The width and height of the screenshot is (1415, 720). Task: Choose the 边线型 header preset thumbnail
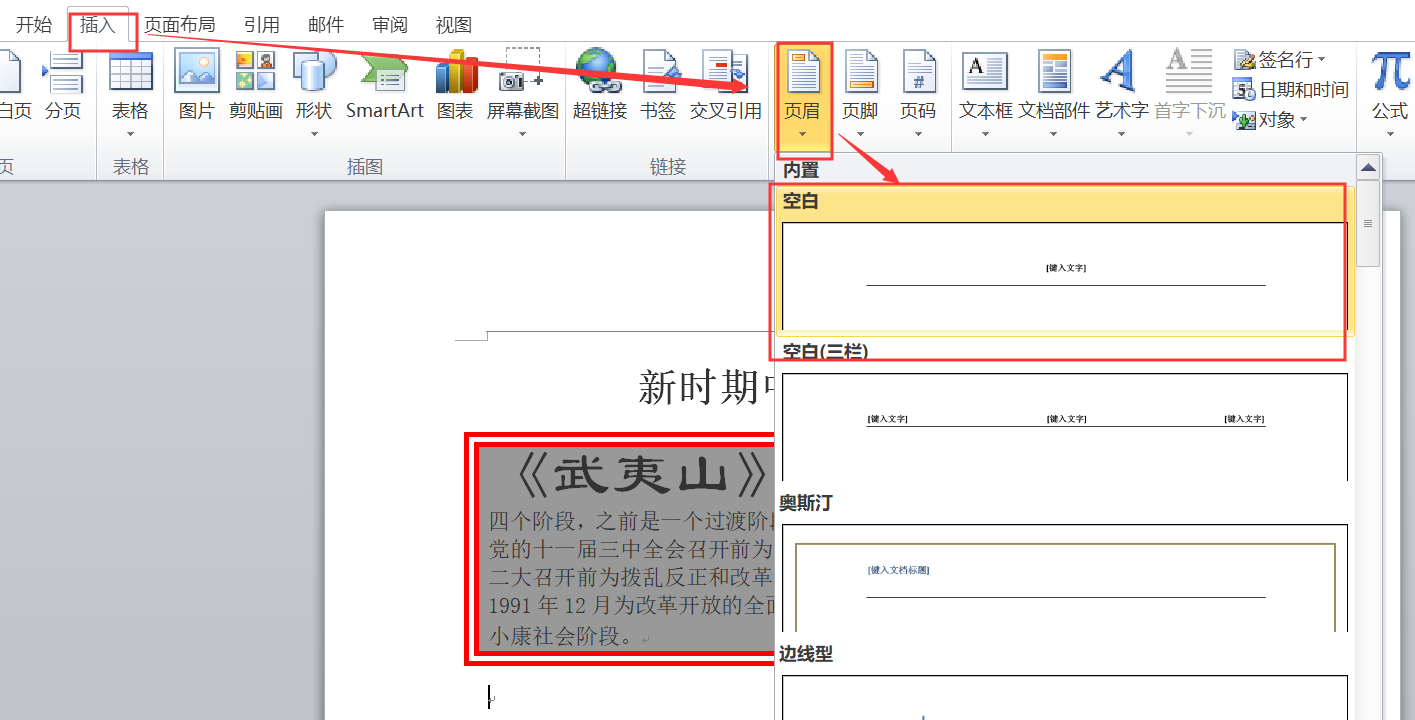tap(1064, 698)
